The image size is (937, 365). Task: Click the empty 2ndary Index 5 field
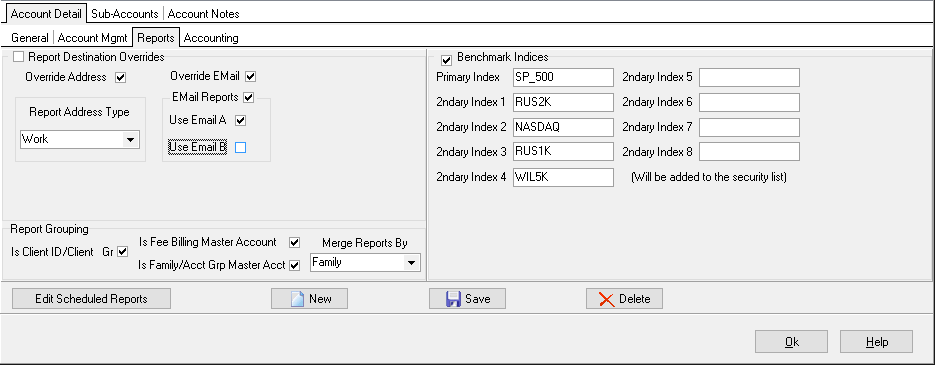[x=749, y=78]
